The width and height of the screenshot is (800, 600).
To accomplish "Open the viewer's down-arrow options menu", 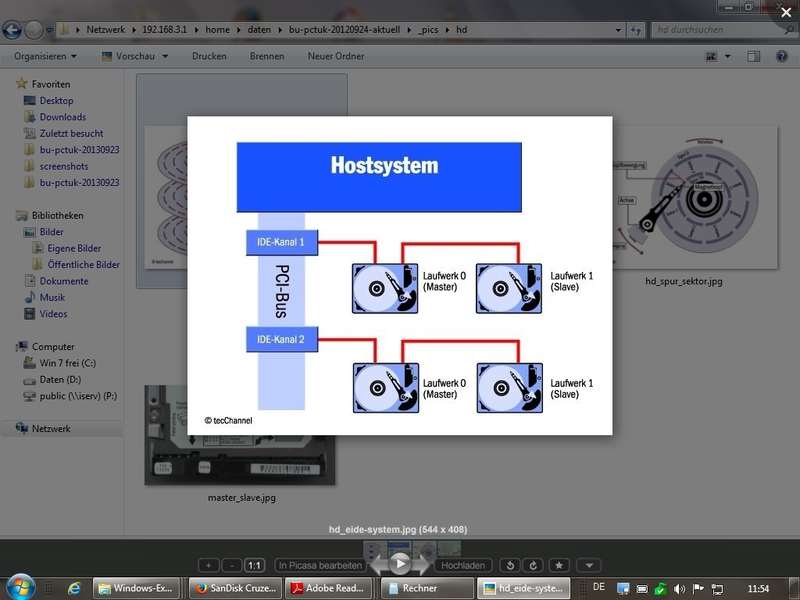I will (589, 565).
